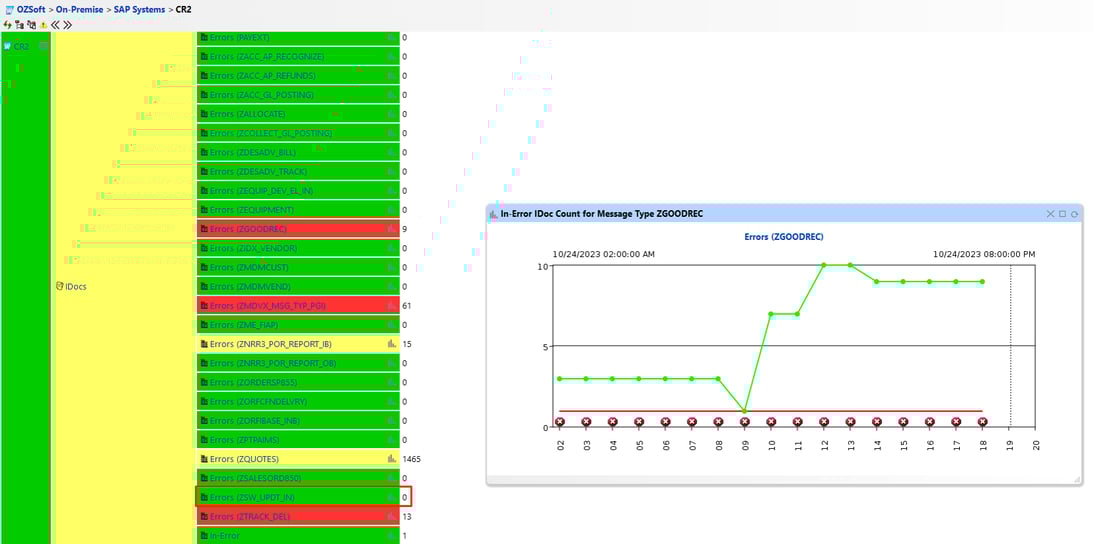Click the green data point at hour 10
This screenshot has width=1094, height=544.
click(x=771, y=314)
